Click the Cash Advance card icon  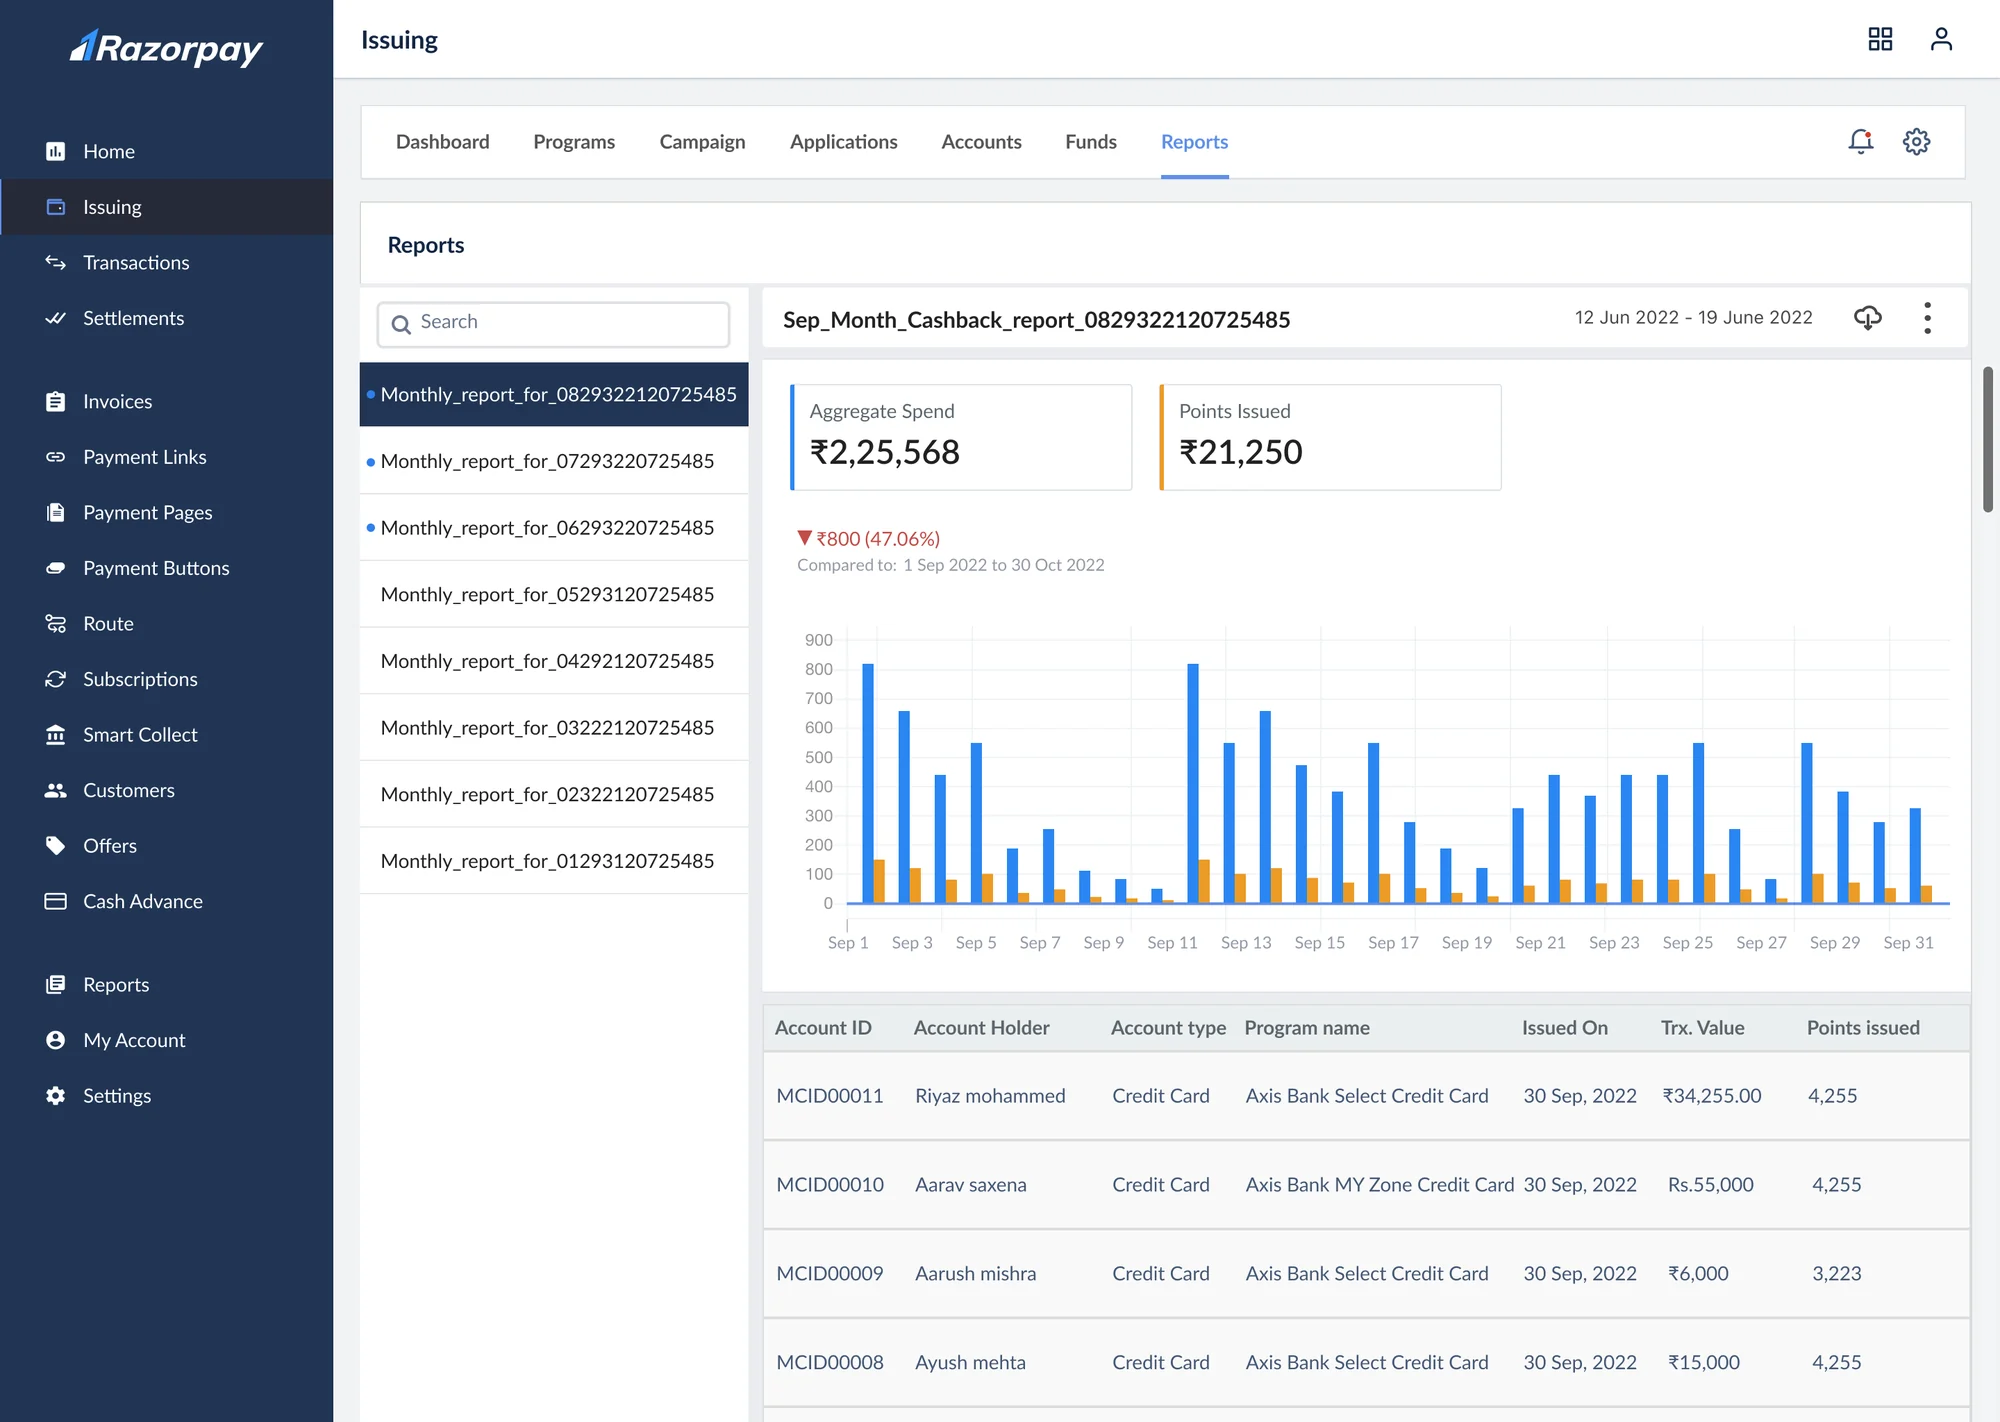point(56,901)
